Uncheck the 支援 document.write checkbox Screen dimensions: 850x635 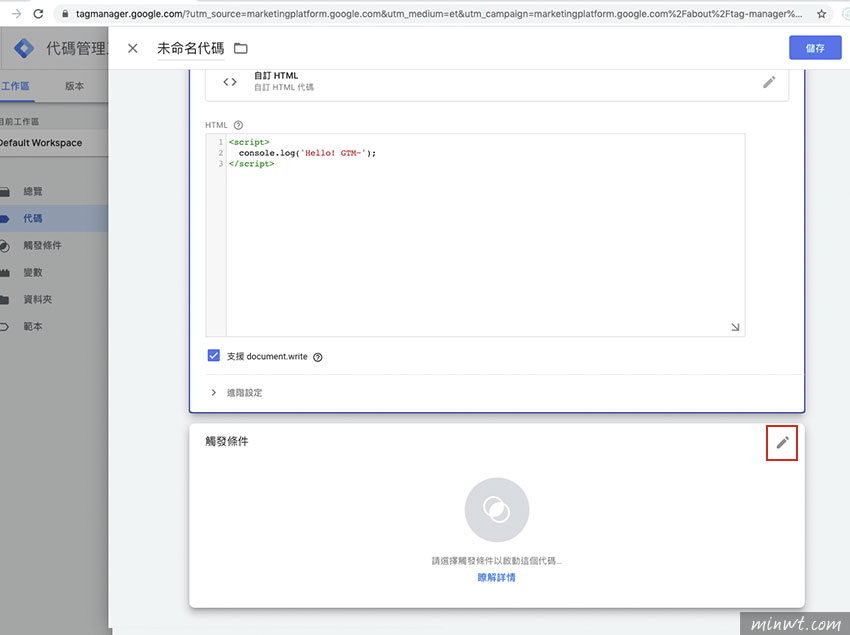click(x=214, y=356)
